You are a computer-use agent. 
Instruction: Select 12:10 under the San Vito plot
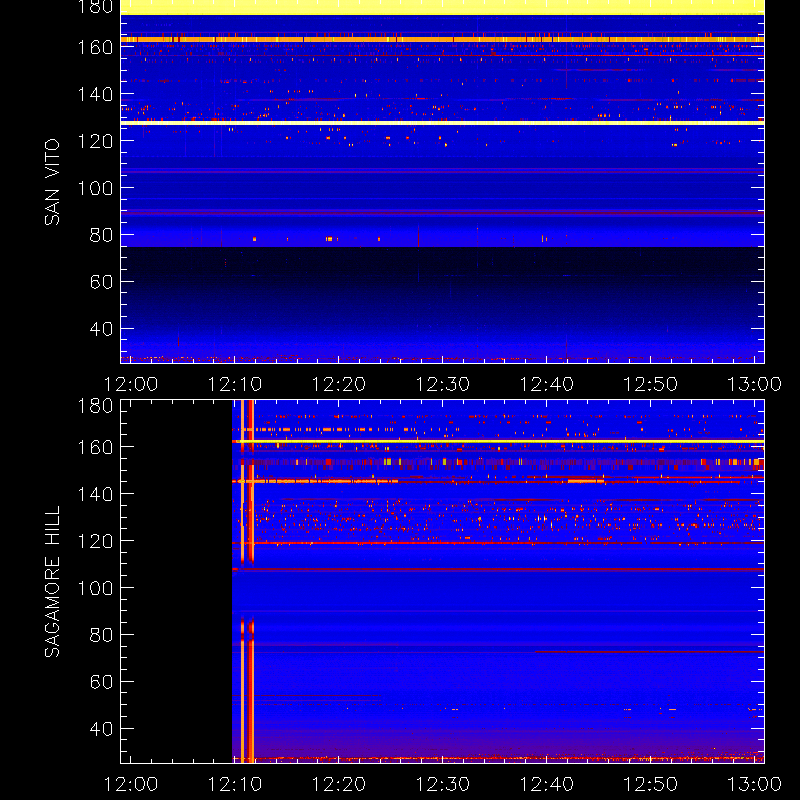pos(235,384)
